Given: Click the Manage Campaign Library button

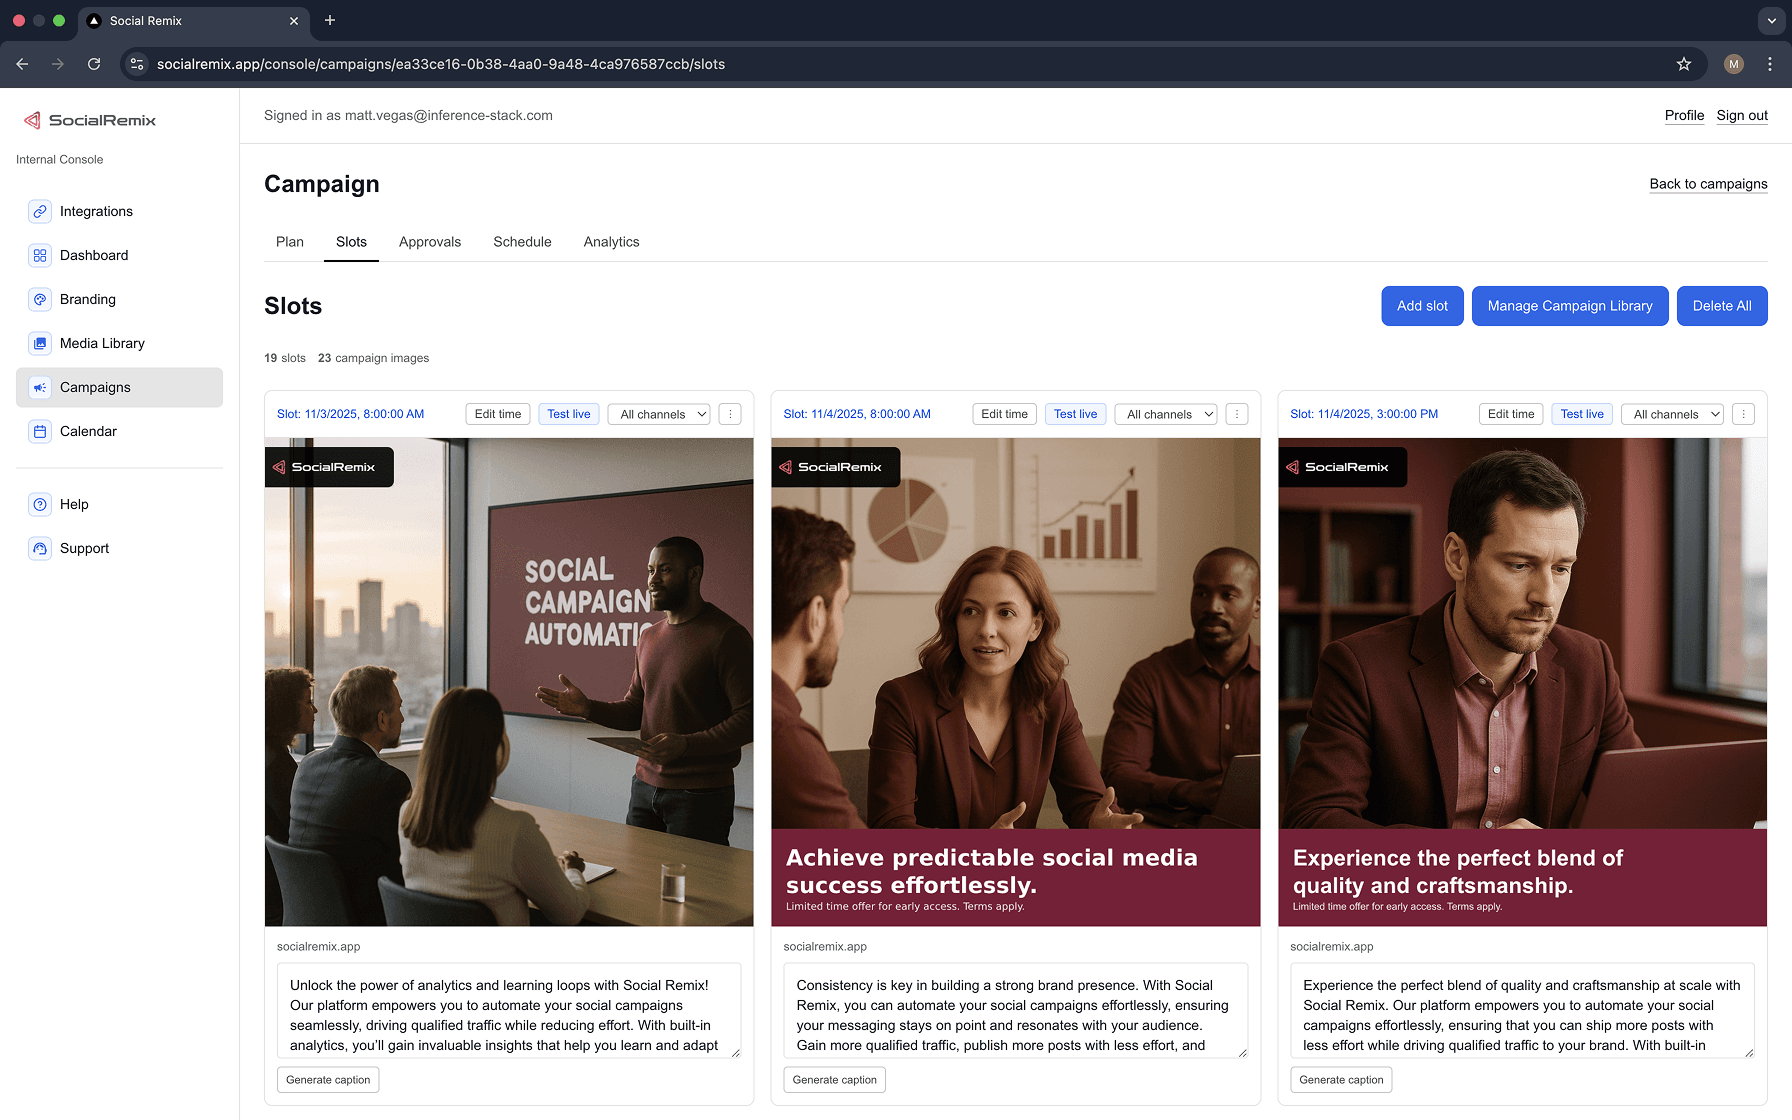Looking at the screenshot, I should [1569, 306].
